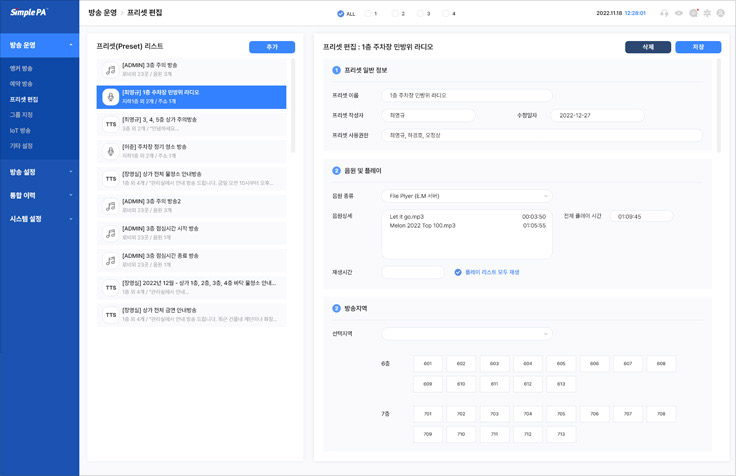Select radio option 2 in top bar
Screen dimensions: 736x476
coord(392,14)
